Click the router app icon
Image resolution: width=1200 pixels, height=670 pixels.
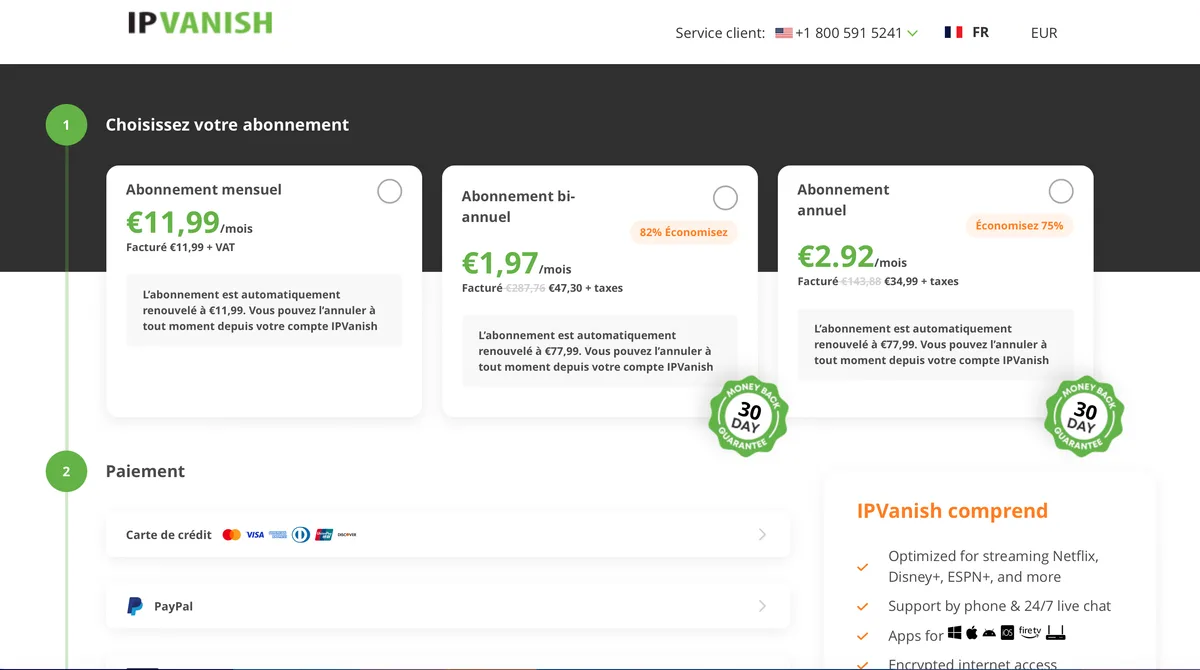(x=1056, y=633)
